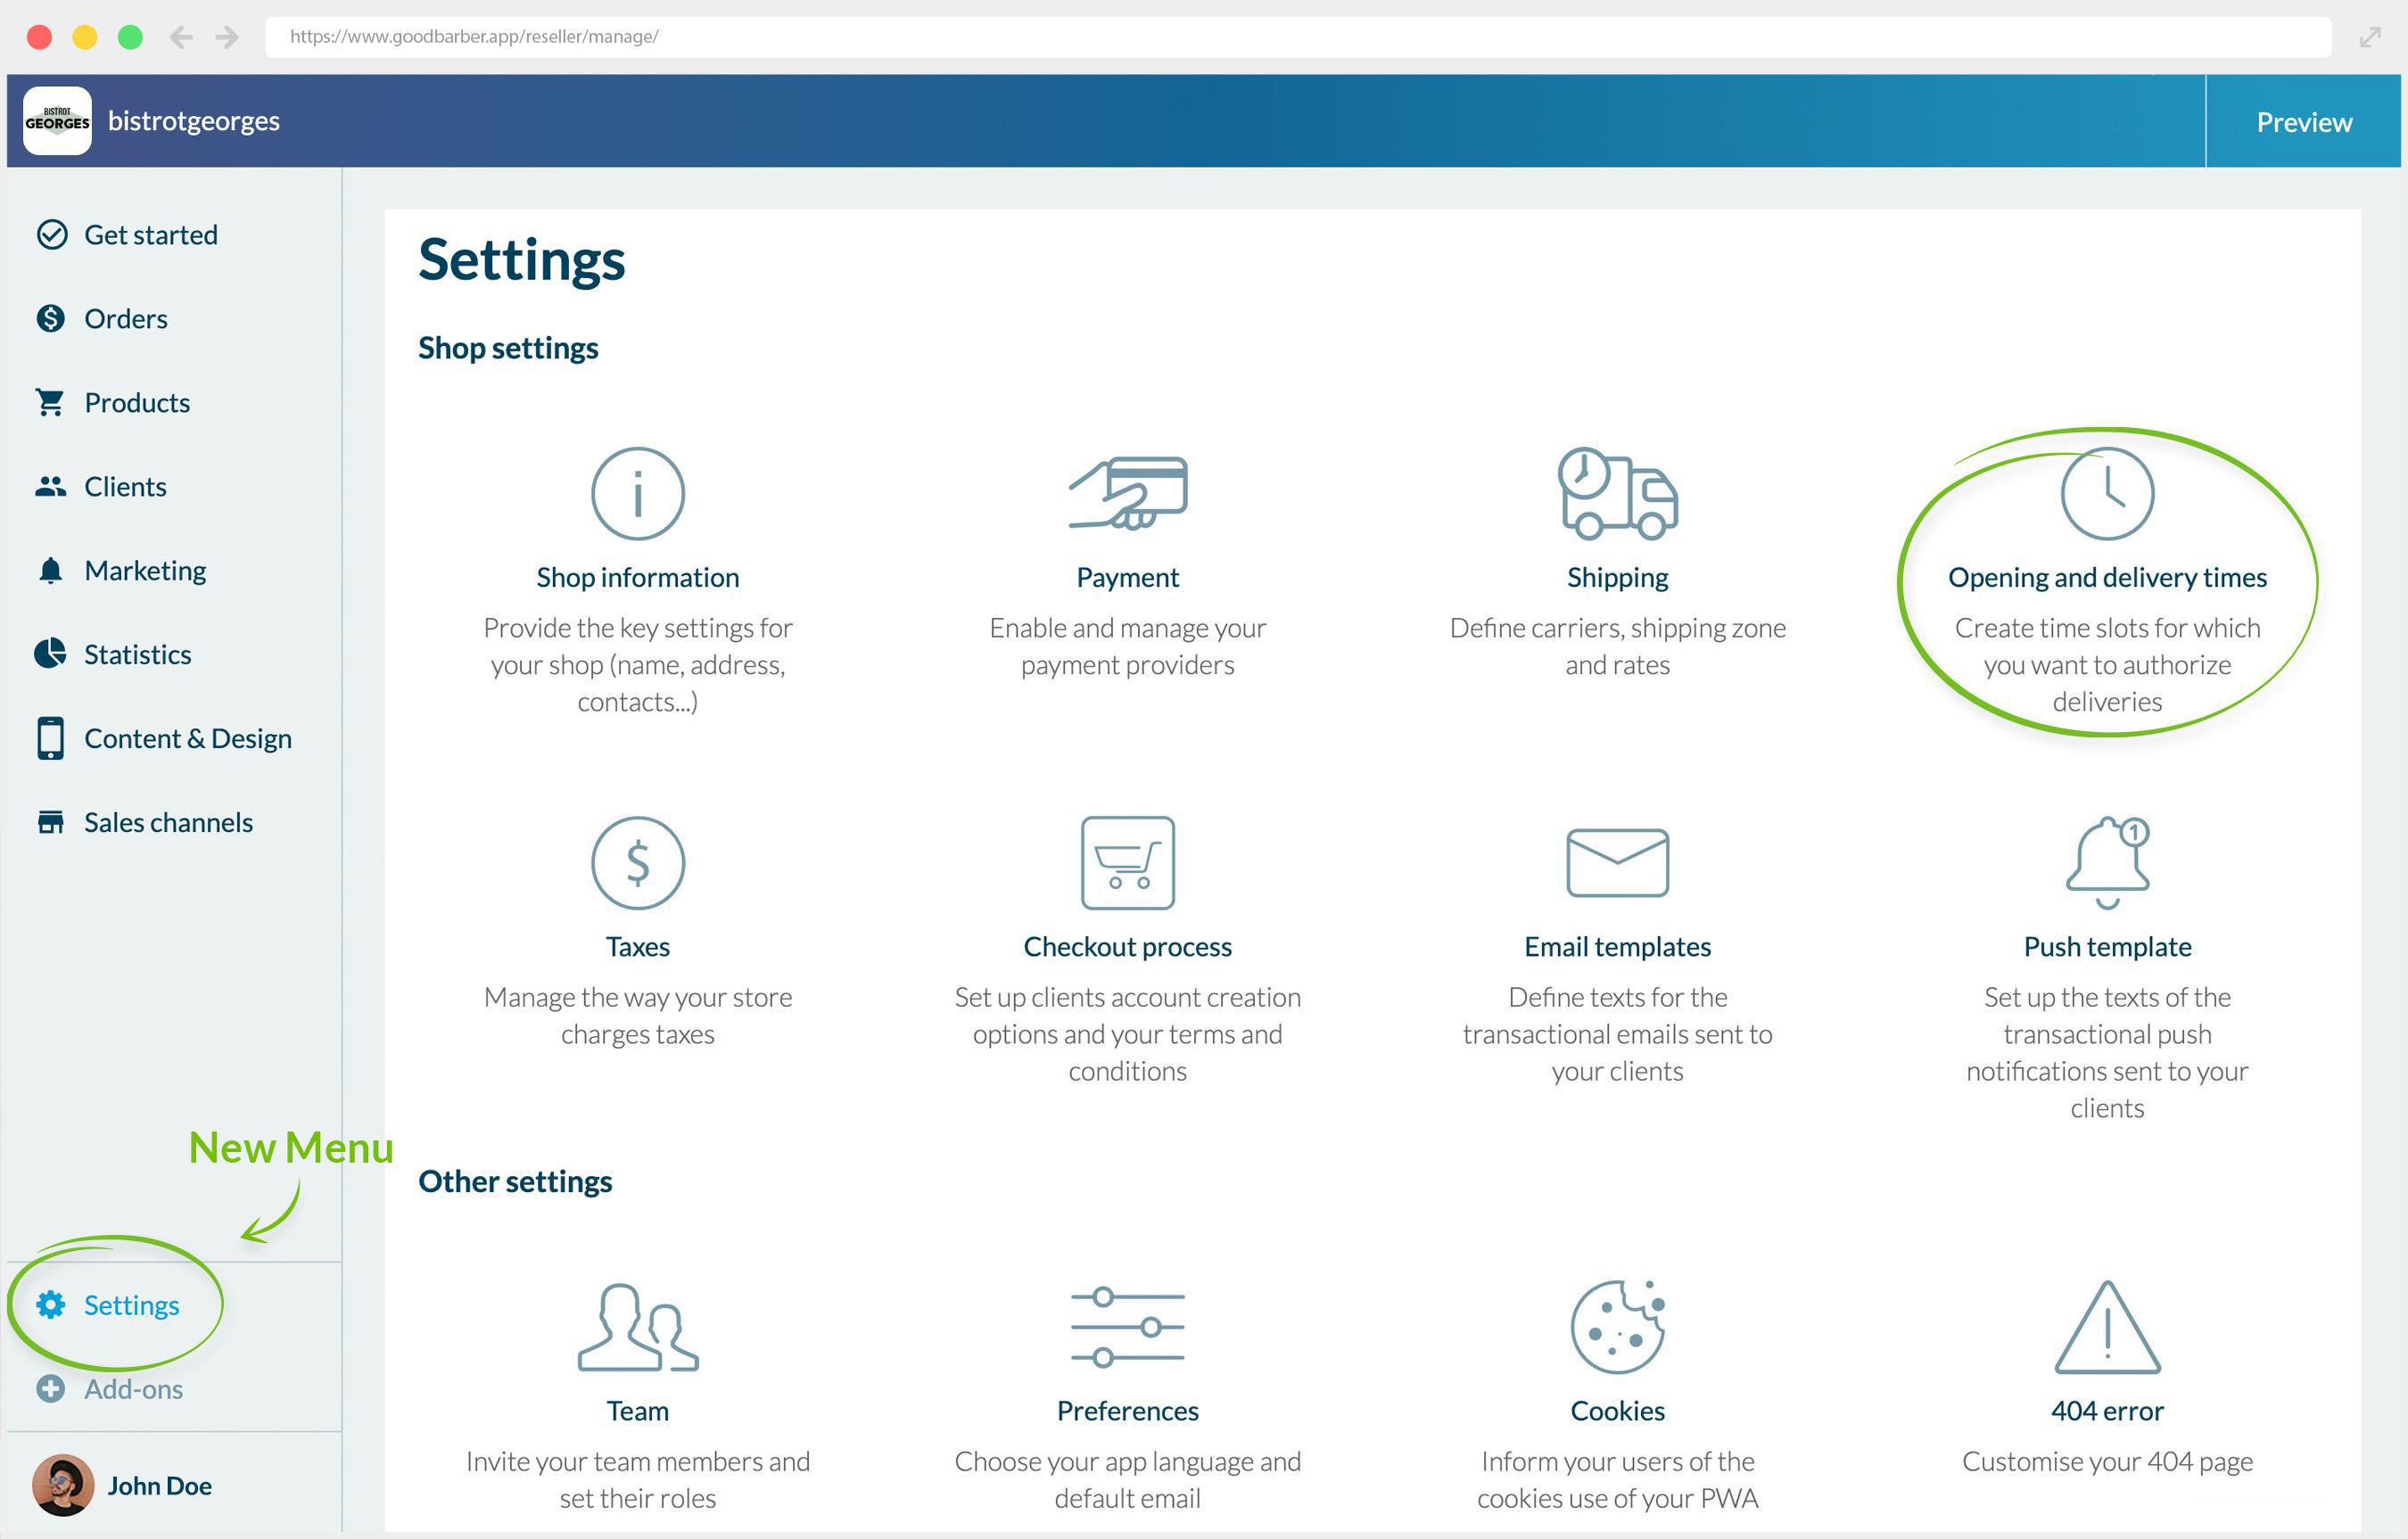The image size is (2408, 1539).
Task: Click the Cookies icon
Action: (1617, 1327)
